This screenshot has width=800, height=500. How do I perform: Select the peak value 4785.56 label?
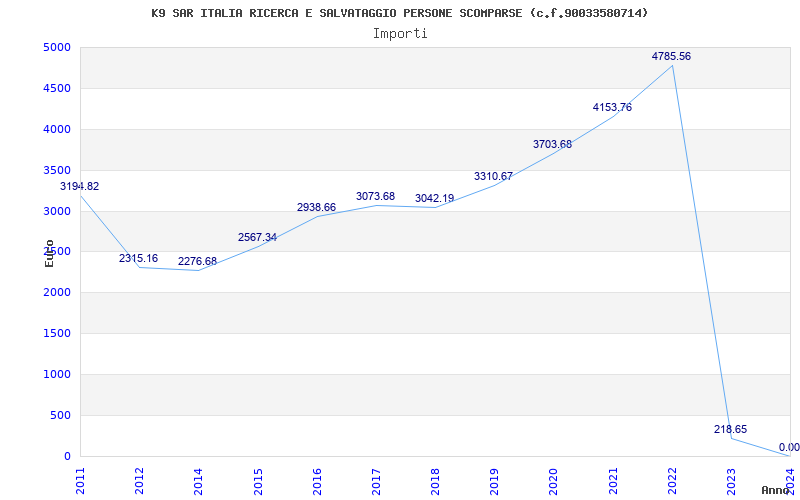pos(671,57)
